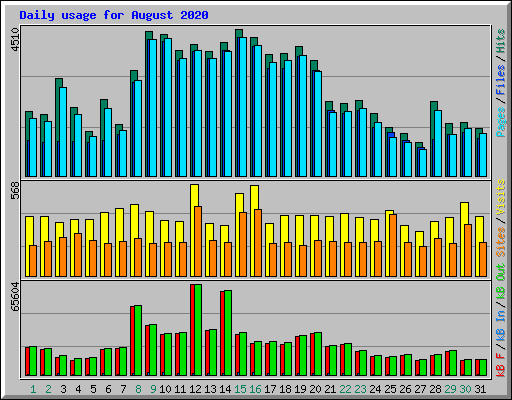This screenshot has height=400, width=512.
Task: Select day 6 on the x-axis
Action: tap(108, 389)
